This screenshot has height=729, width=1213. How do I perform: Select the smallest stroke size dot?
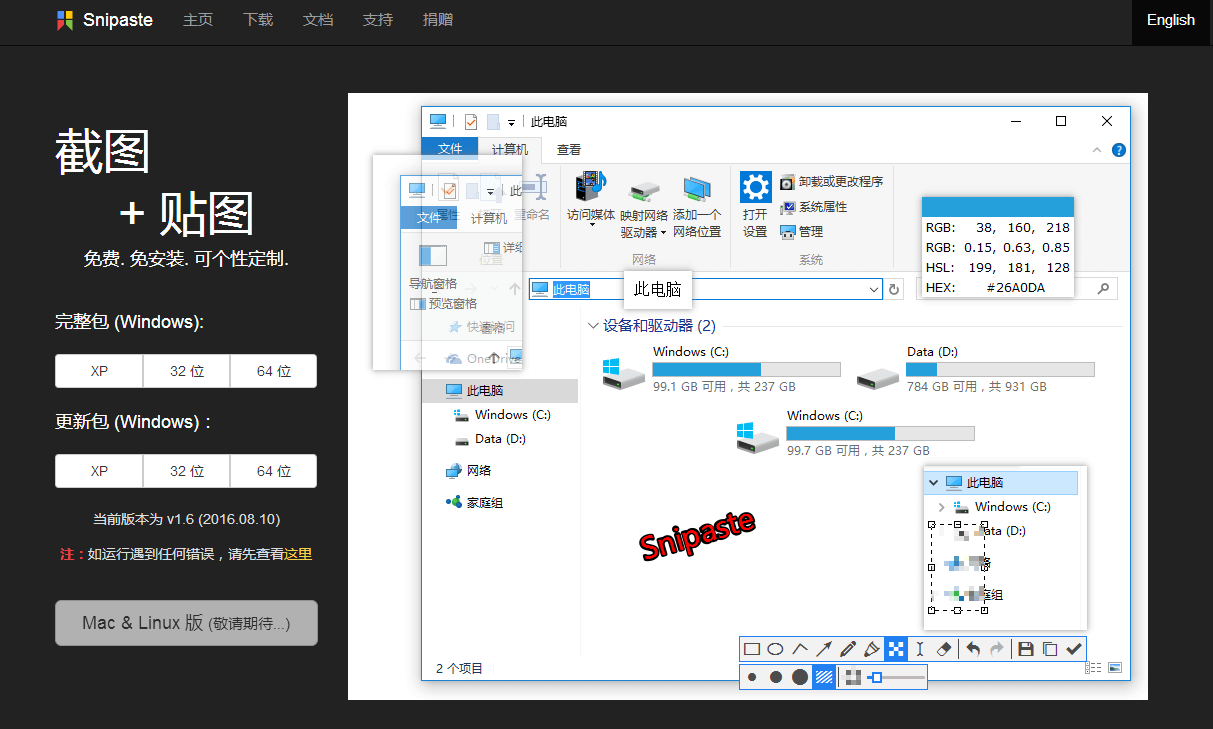coord(750,677)
